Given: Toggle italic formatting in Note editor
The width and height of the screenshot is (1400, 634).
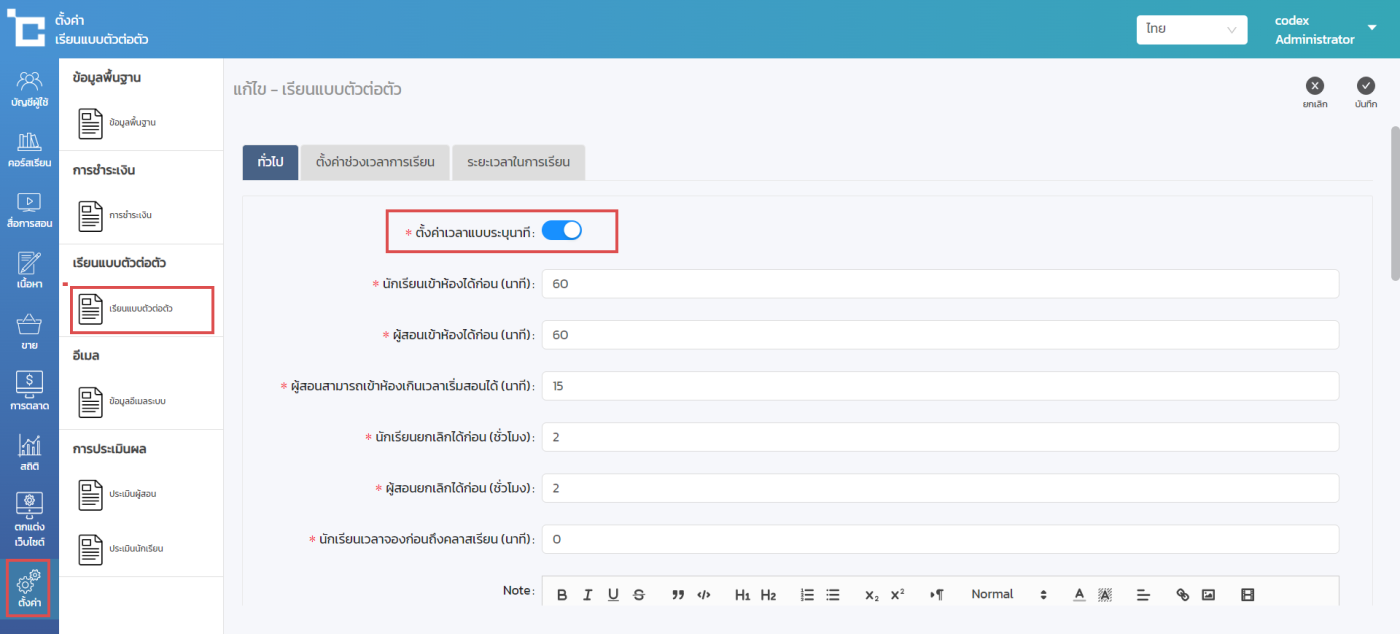Looking at the screenshot, I should point(587,595).
